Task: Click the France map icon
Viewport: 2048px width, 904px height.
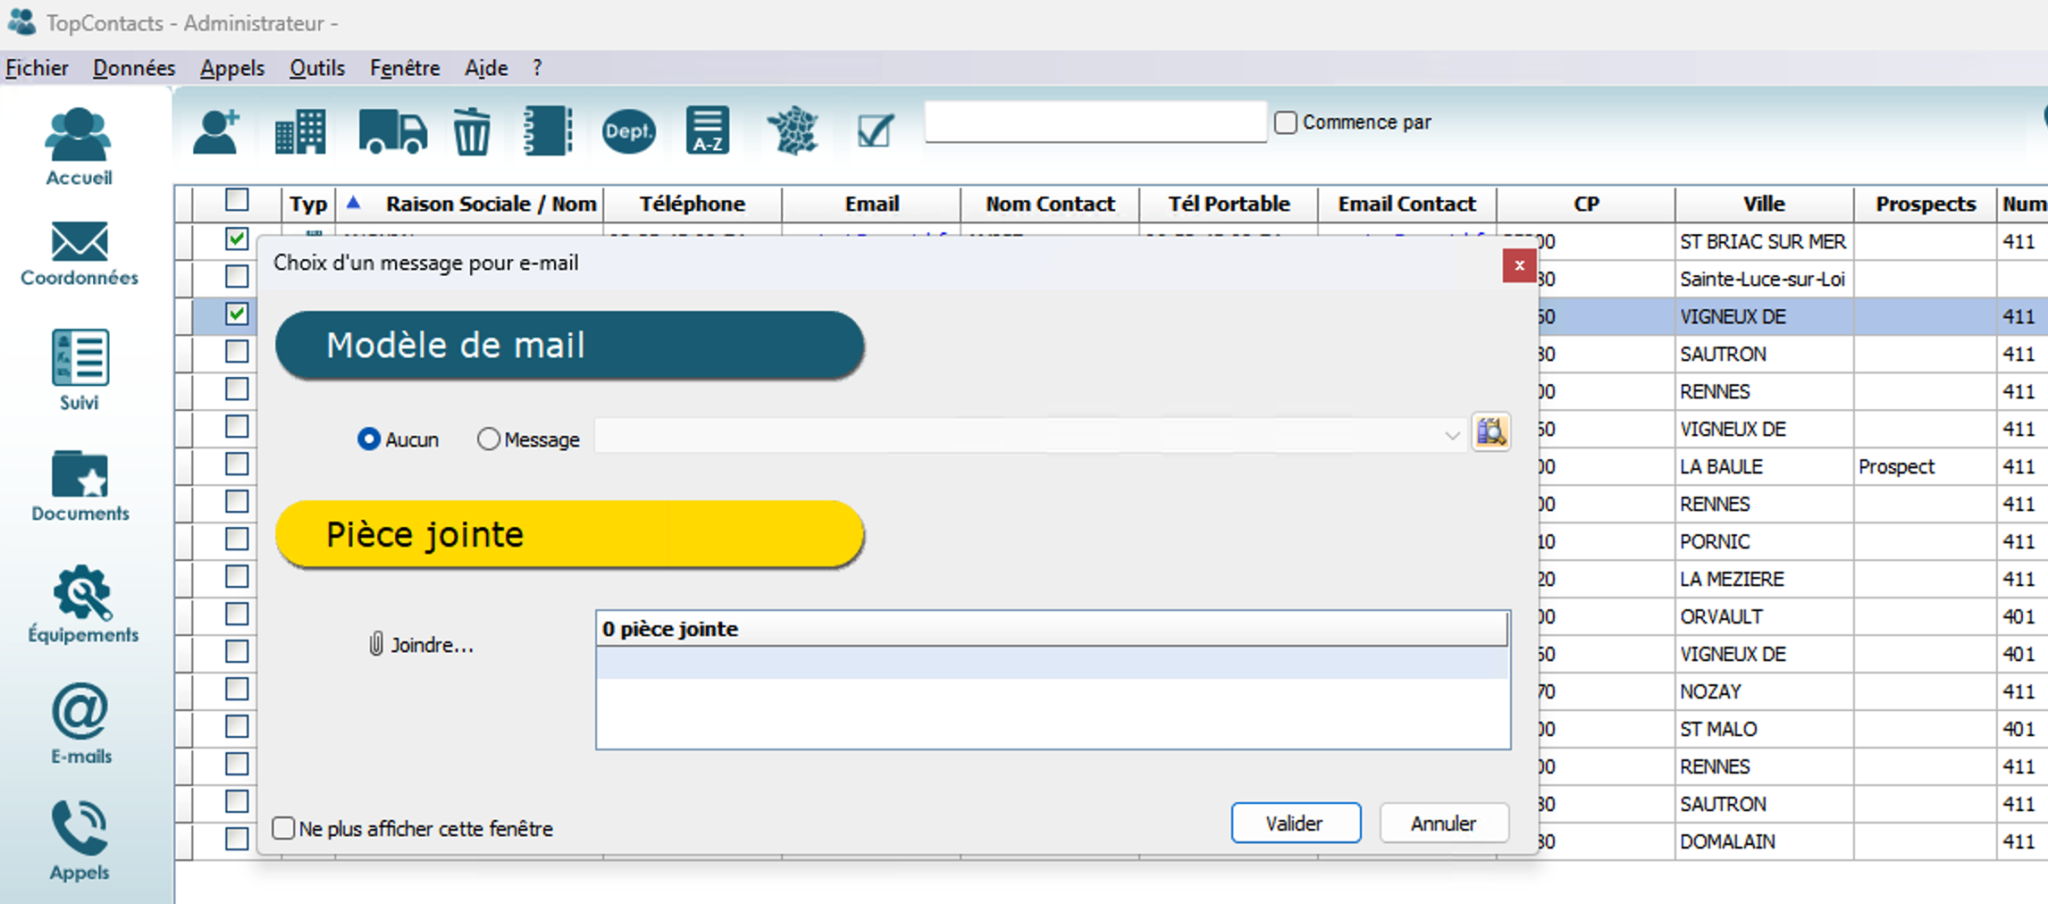Action: [x=792, y=132]
